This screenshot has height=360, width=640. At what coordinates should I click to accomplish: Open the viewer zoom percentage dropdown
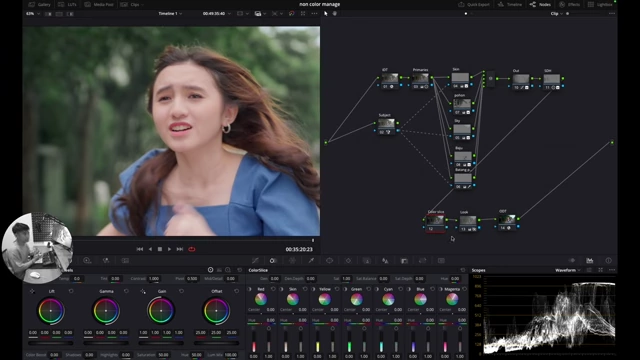(x=33, y=13)
